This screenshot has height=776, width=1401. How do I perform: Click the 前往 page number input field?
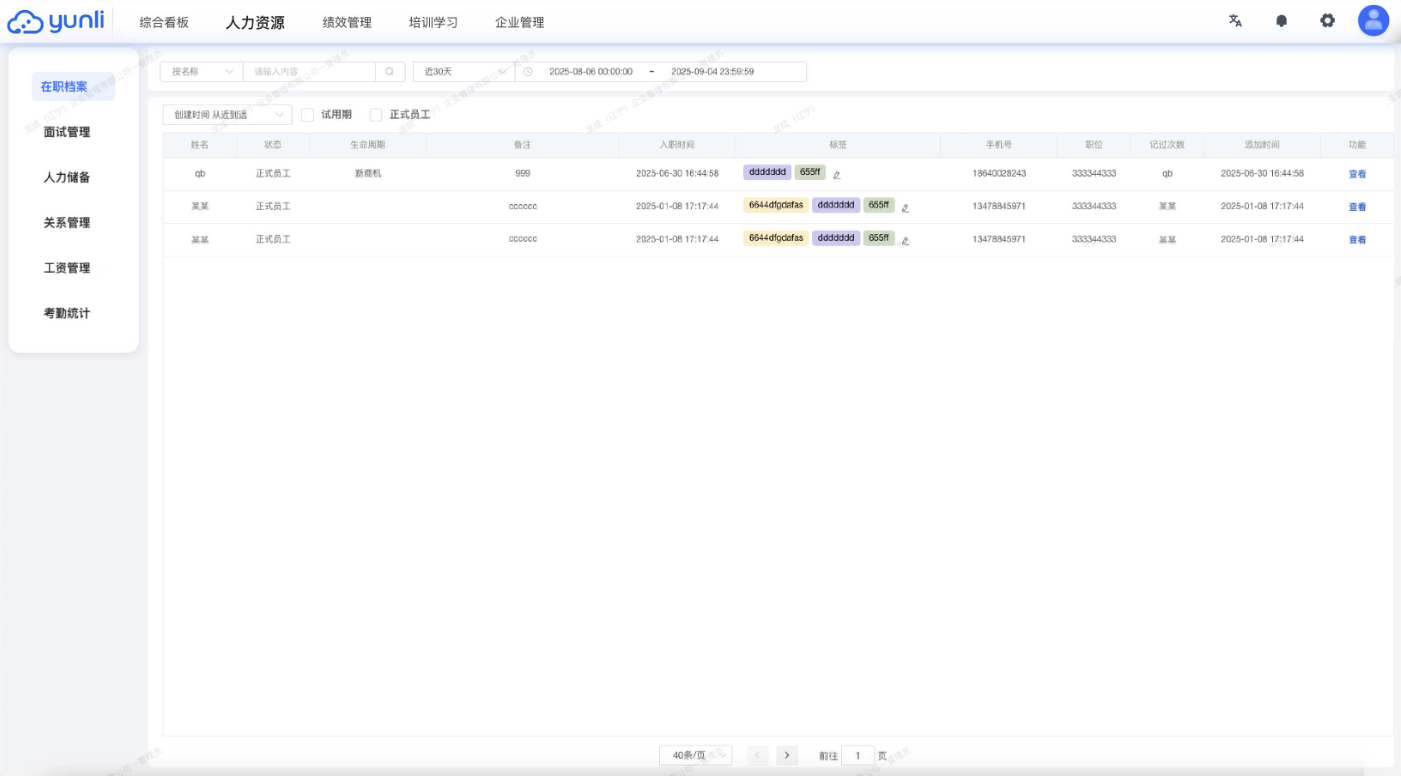click(858, 755)
